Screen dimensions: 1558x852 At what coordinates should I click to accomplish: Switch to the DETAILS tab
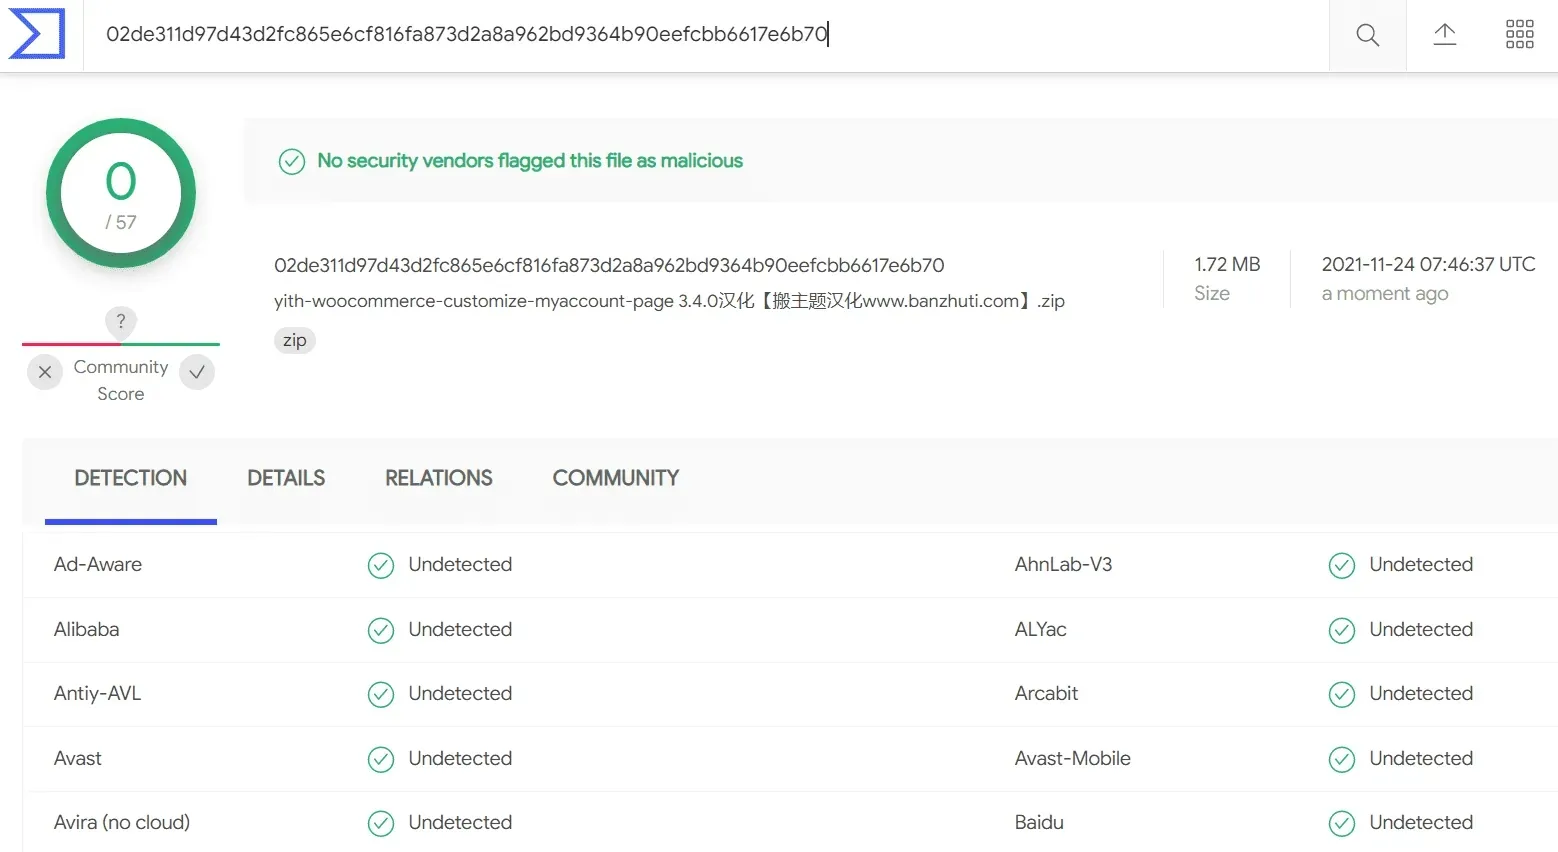click(x=286, y=479)
